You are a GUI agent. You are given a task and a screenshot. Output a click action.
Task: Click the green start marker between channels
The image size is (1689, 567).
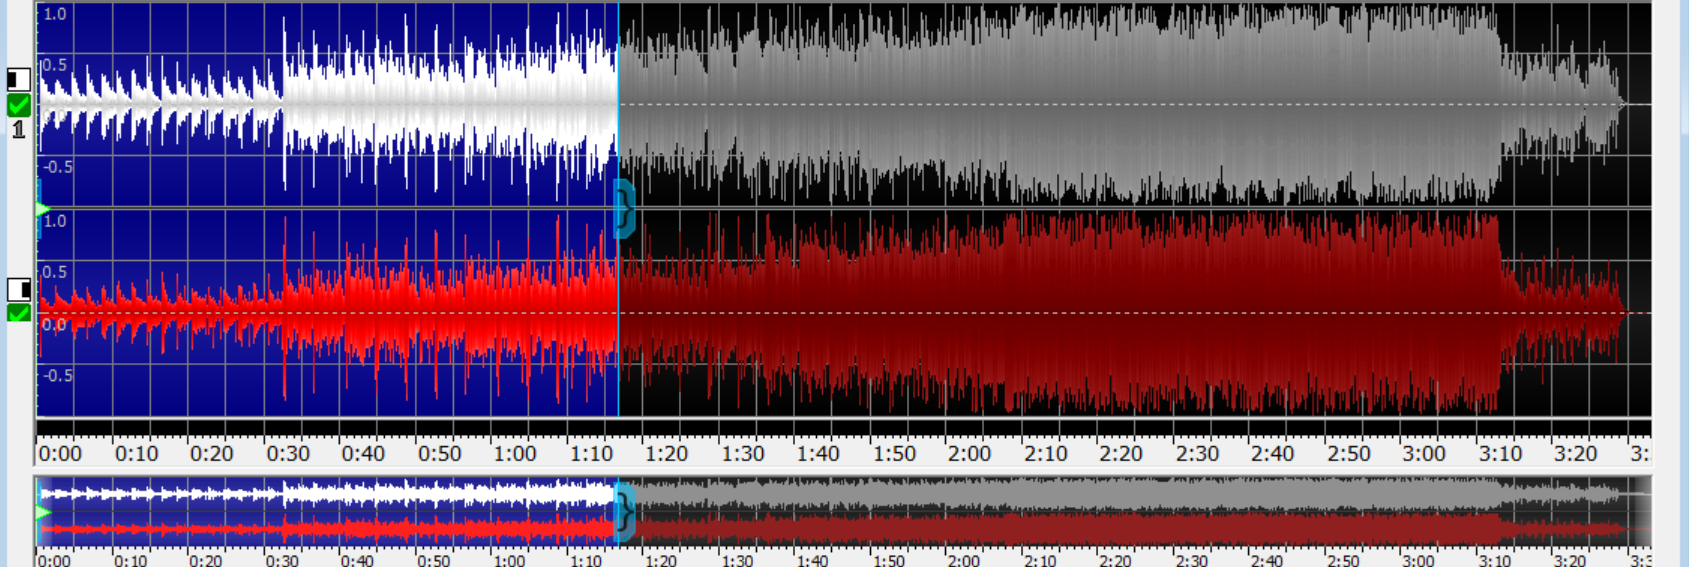tap(43, 209)
